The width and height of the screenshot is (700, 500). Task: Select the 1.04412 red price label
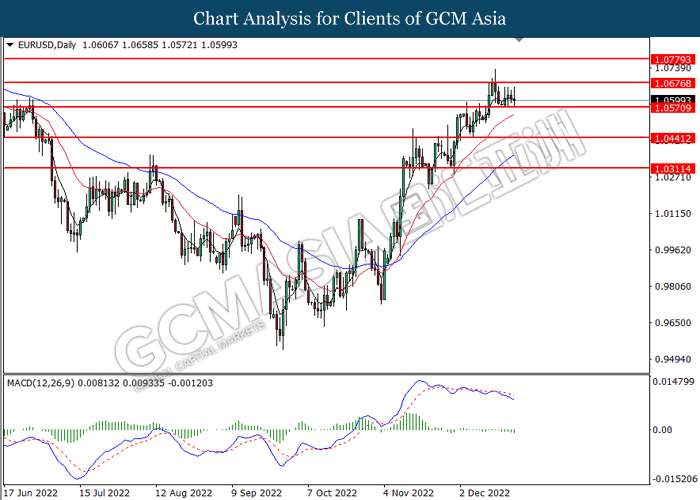click(x=673, y=138)
